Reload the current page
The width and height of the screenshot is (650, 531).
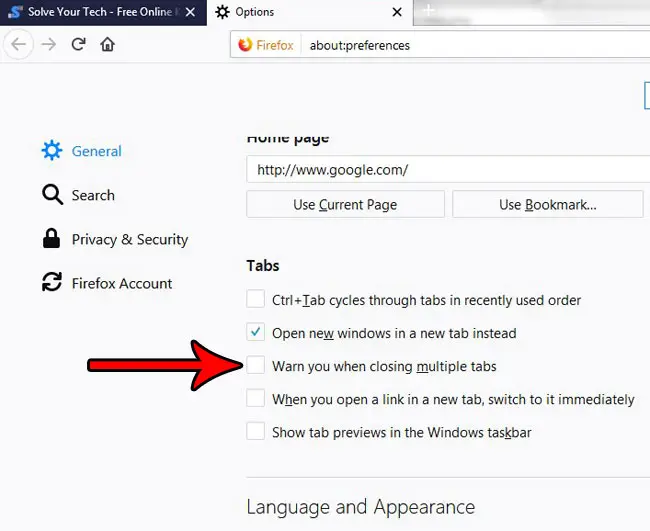[78, 45]
